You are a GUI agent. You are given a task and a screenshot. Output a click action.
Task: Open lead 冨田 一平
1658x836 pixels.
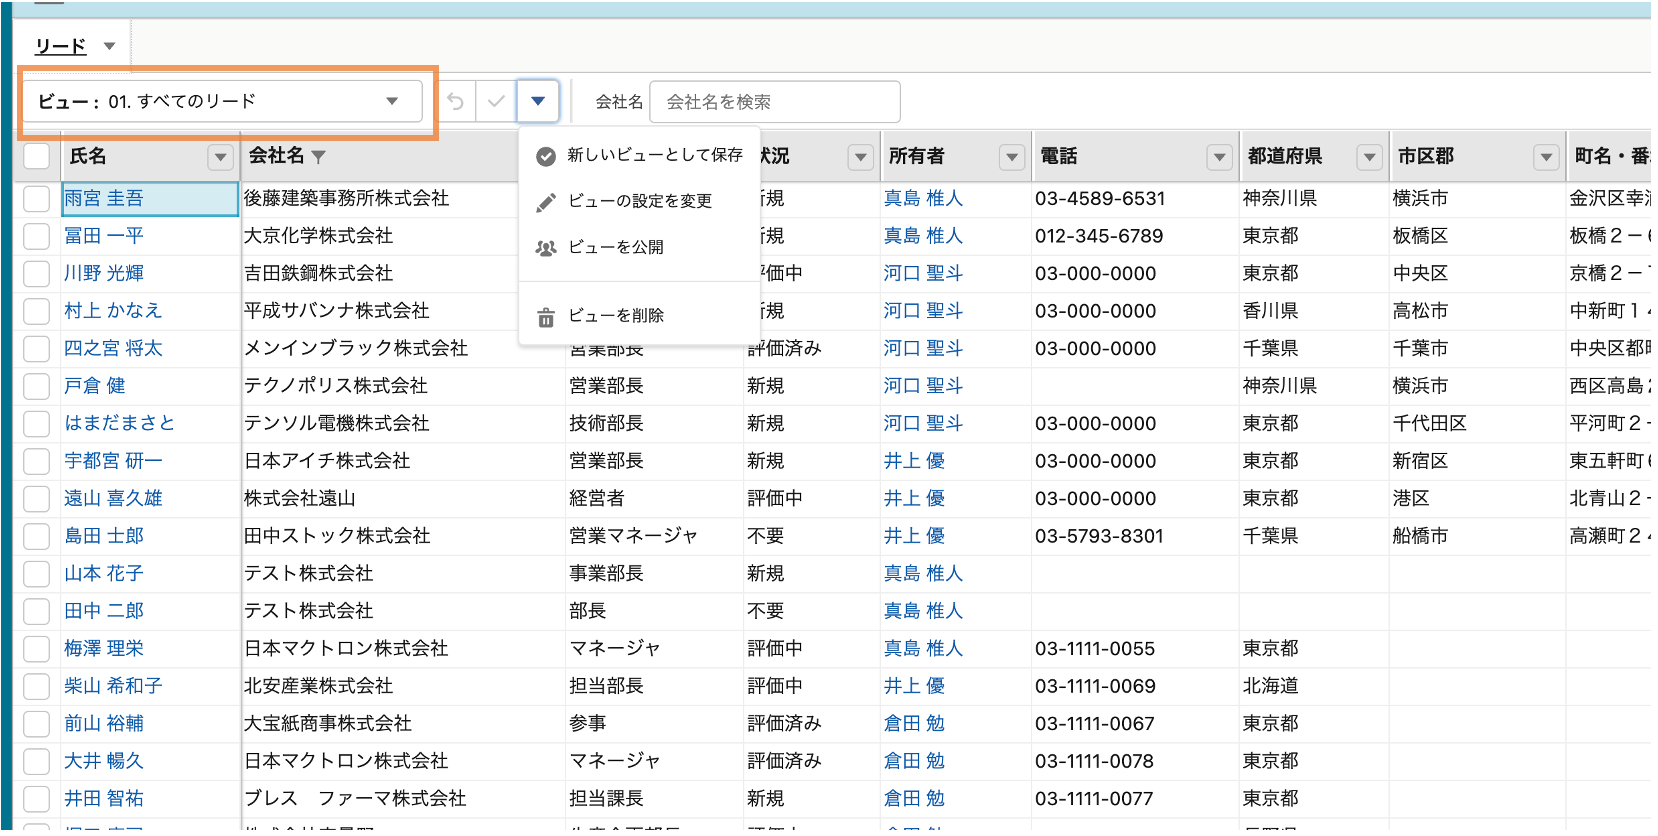tap(104, 236)
